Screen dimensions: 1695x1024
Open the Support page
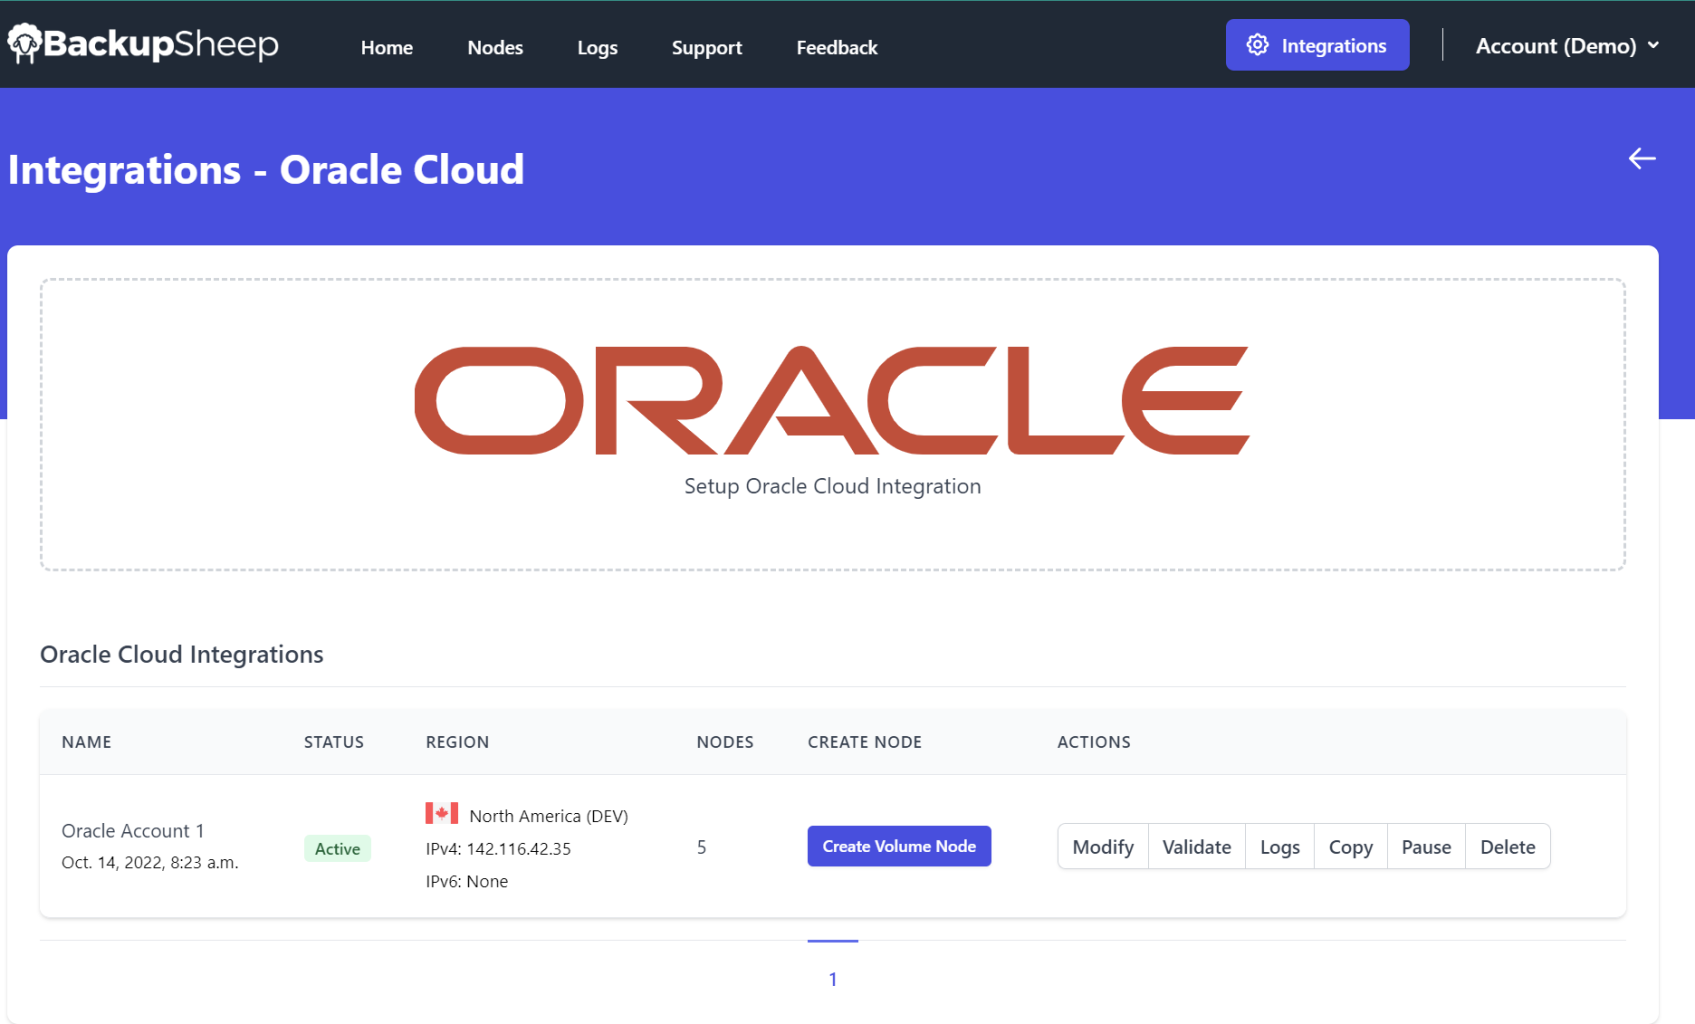point(707,47)
